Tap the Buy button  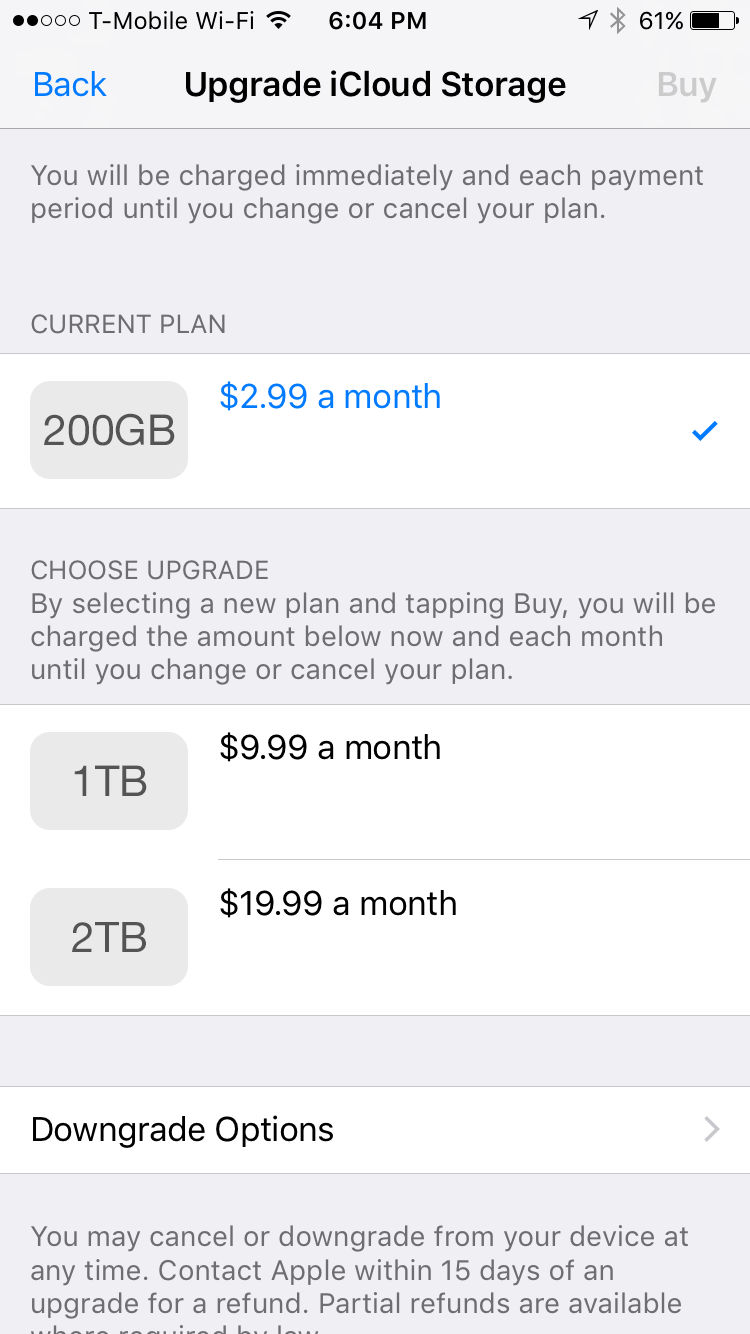point(686,85)
